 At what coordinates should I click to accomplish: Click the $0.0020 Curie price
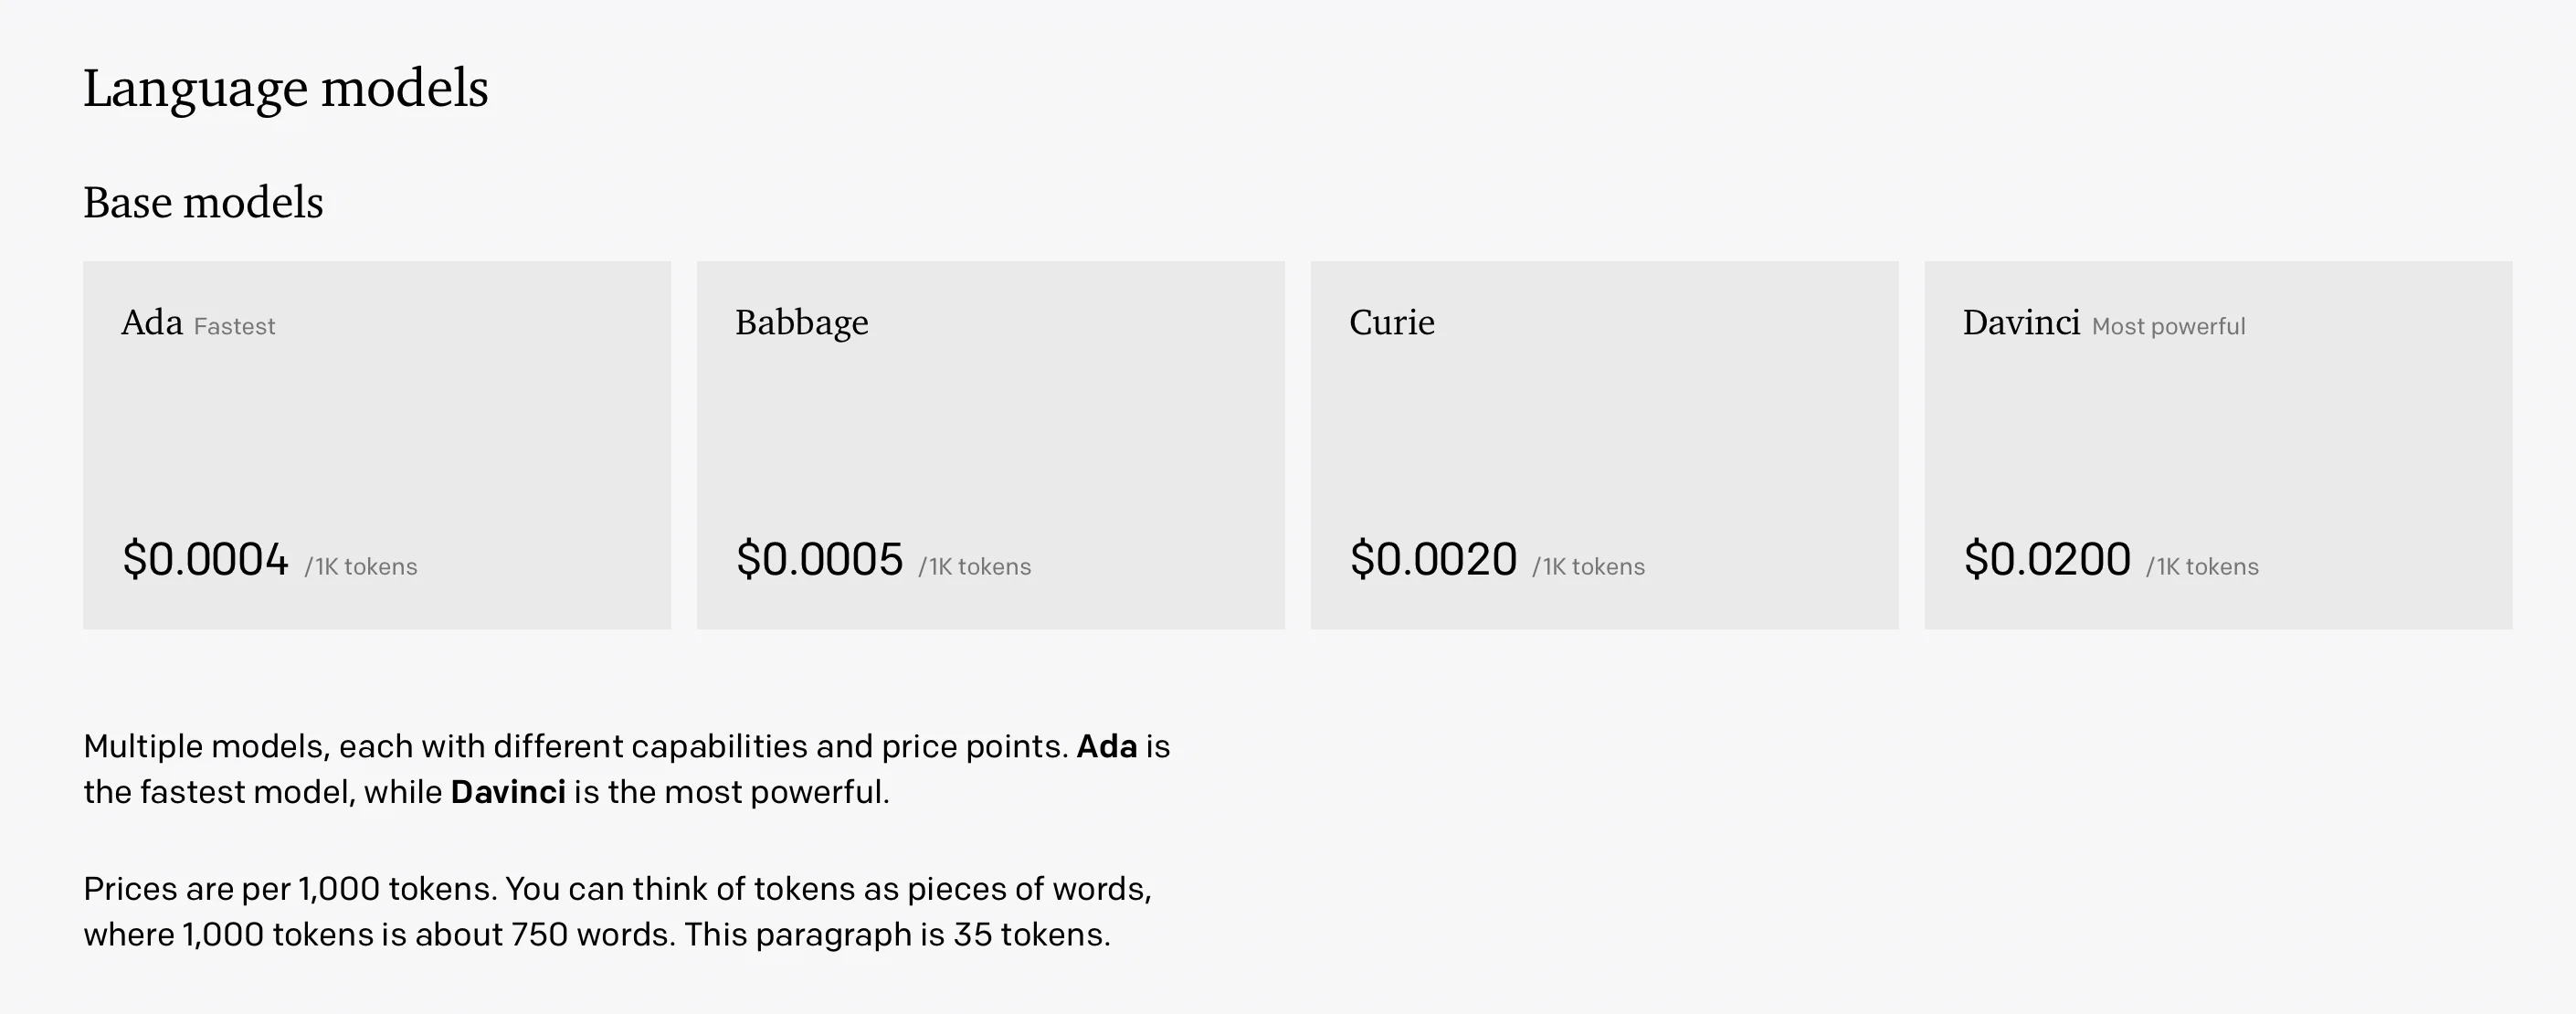pyautogui.click(x=1433, y=559)
